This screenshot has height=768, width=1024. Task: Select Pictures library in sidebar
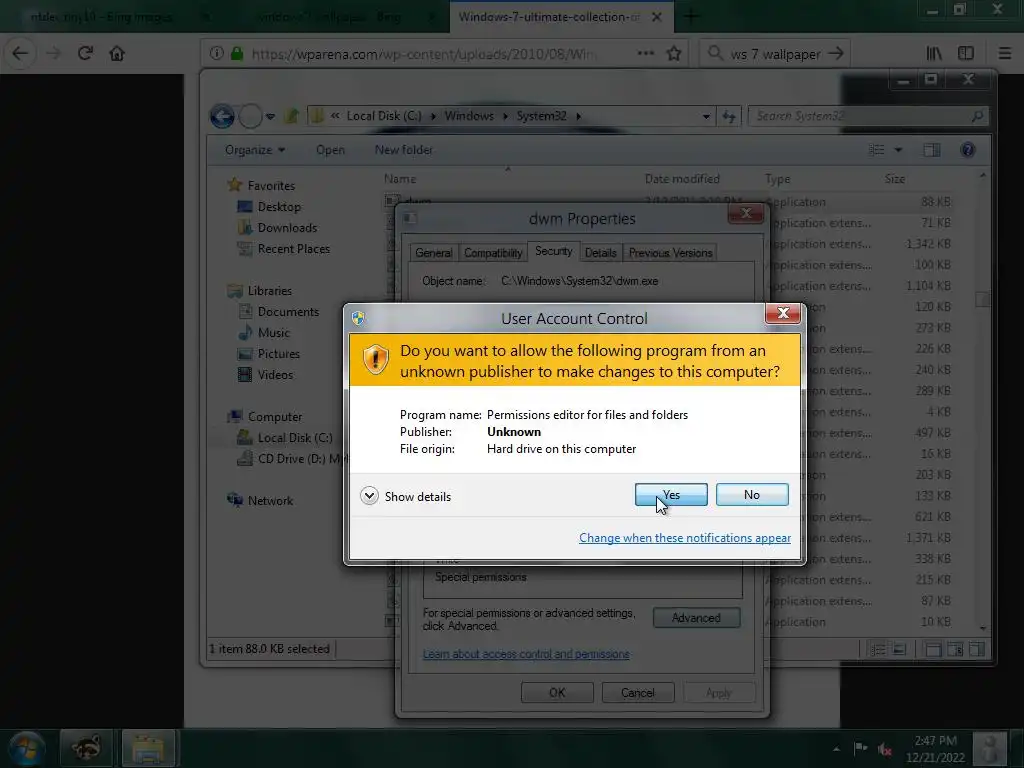pyautogui.click(x=278, y=353)
